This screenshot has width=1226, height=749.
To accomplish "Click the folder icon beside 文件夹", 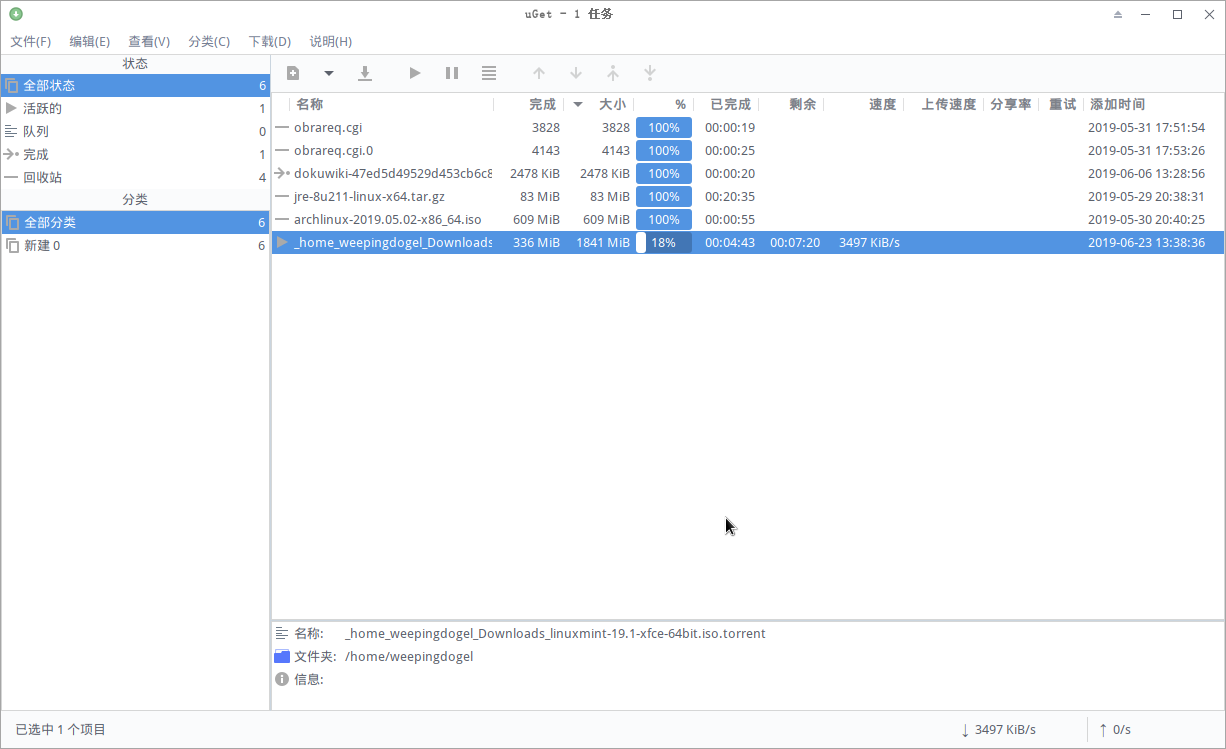I will [281, 656].
